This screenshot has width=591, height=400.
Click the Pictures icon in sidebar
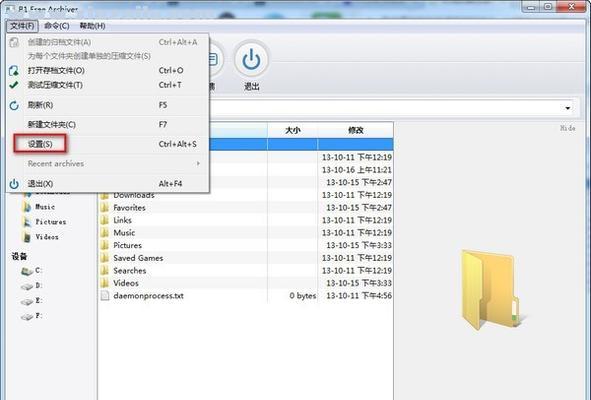point(27,222)
